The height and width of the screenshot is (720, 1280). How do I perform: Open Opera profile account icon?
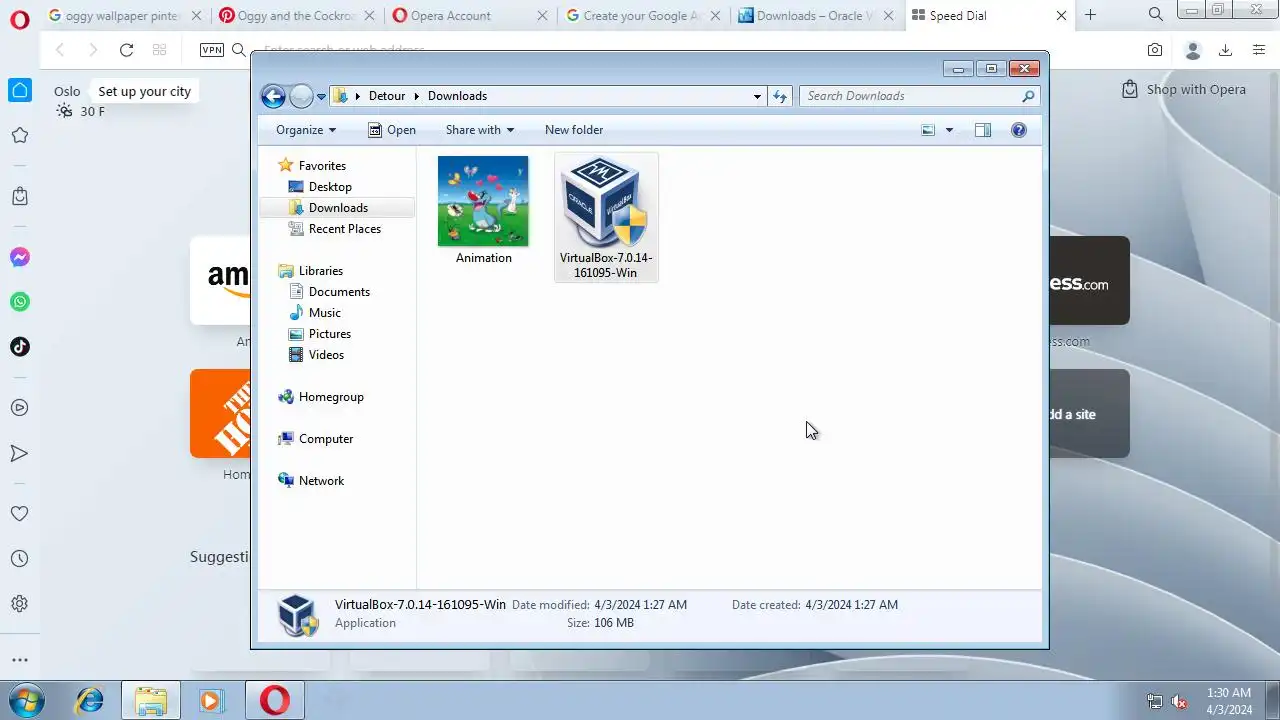pos(1192,50)
